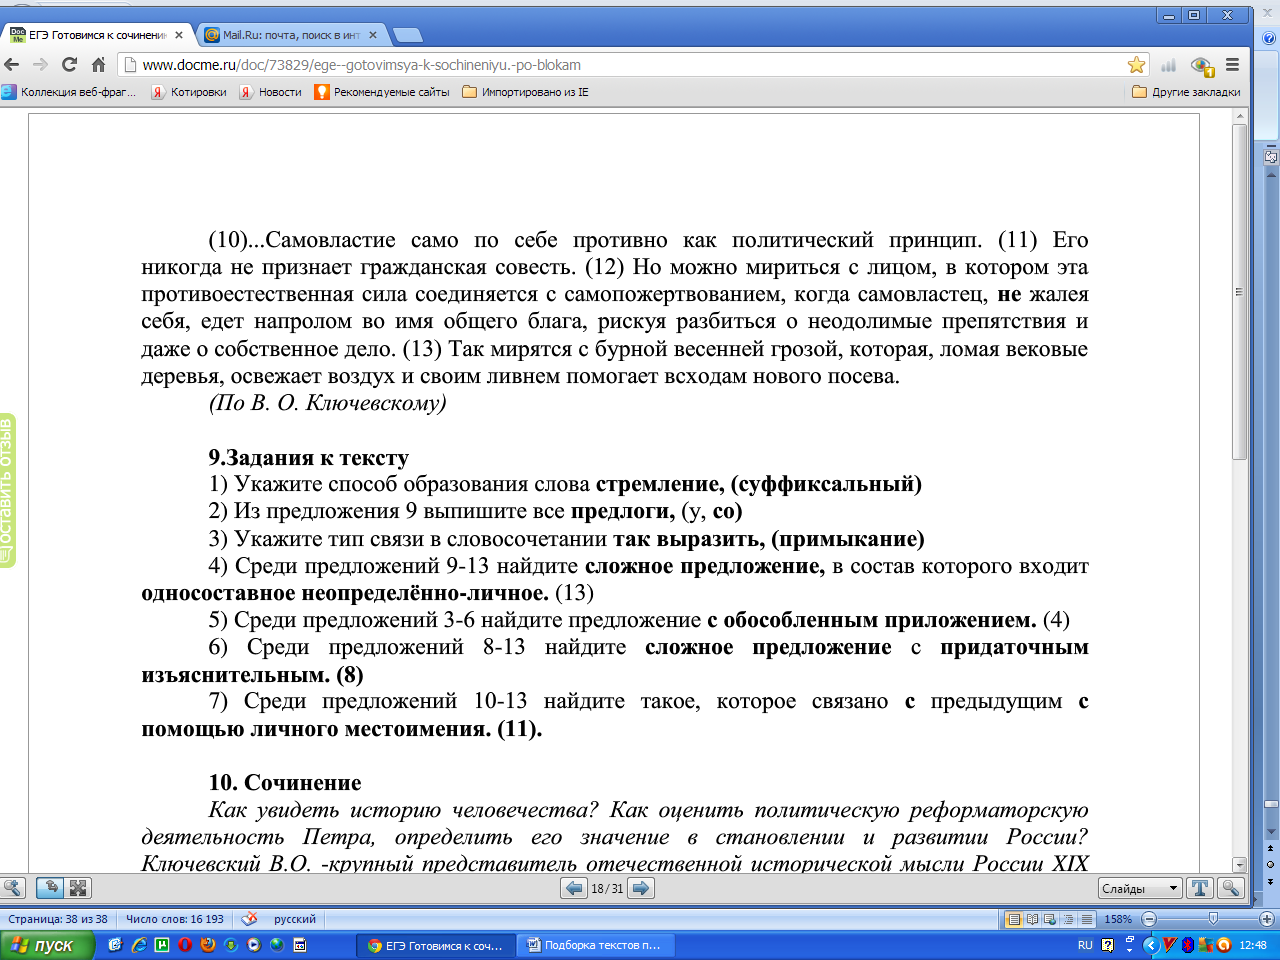Click the page scrollbar up arrow
The height and width of the screenshot is (960, 1280).
1240,118
